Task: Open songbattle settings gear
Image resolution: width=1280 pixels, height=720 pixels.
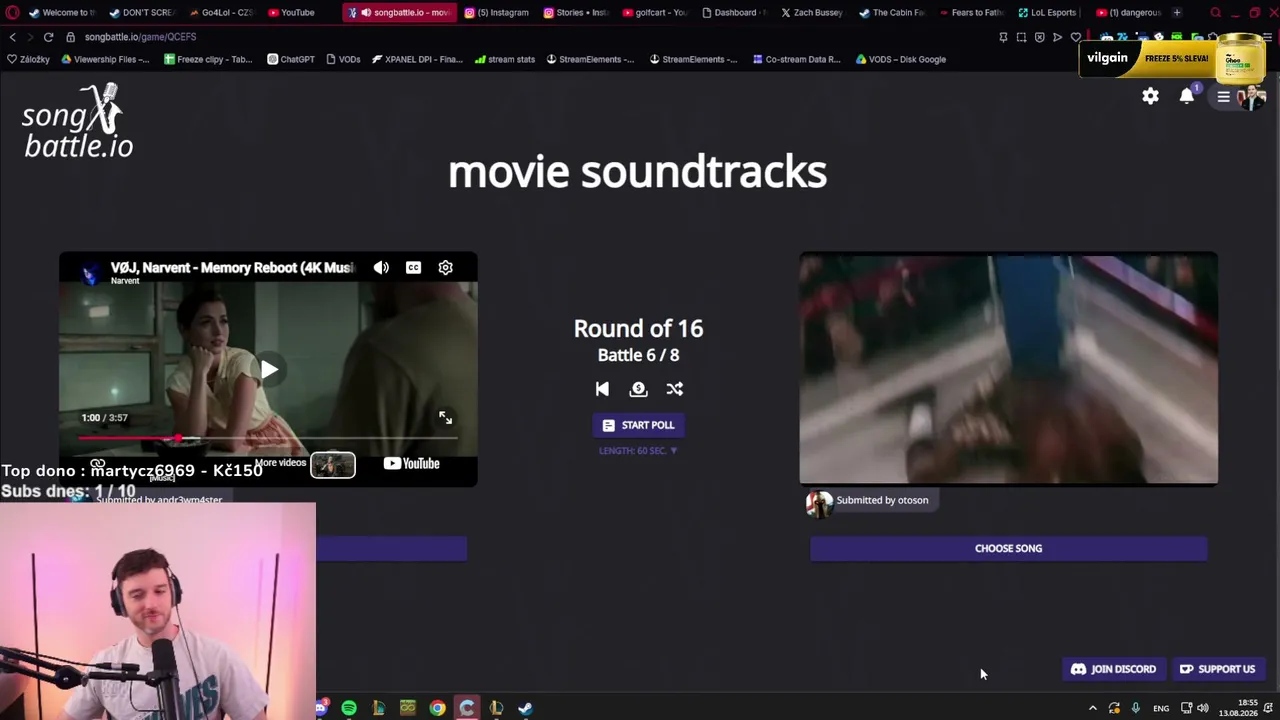Action: [x=1150, y=96]
